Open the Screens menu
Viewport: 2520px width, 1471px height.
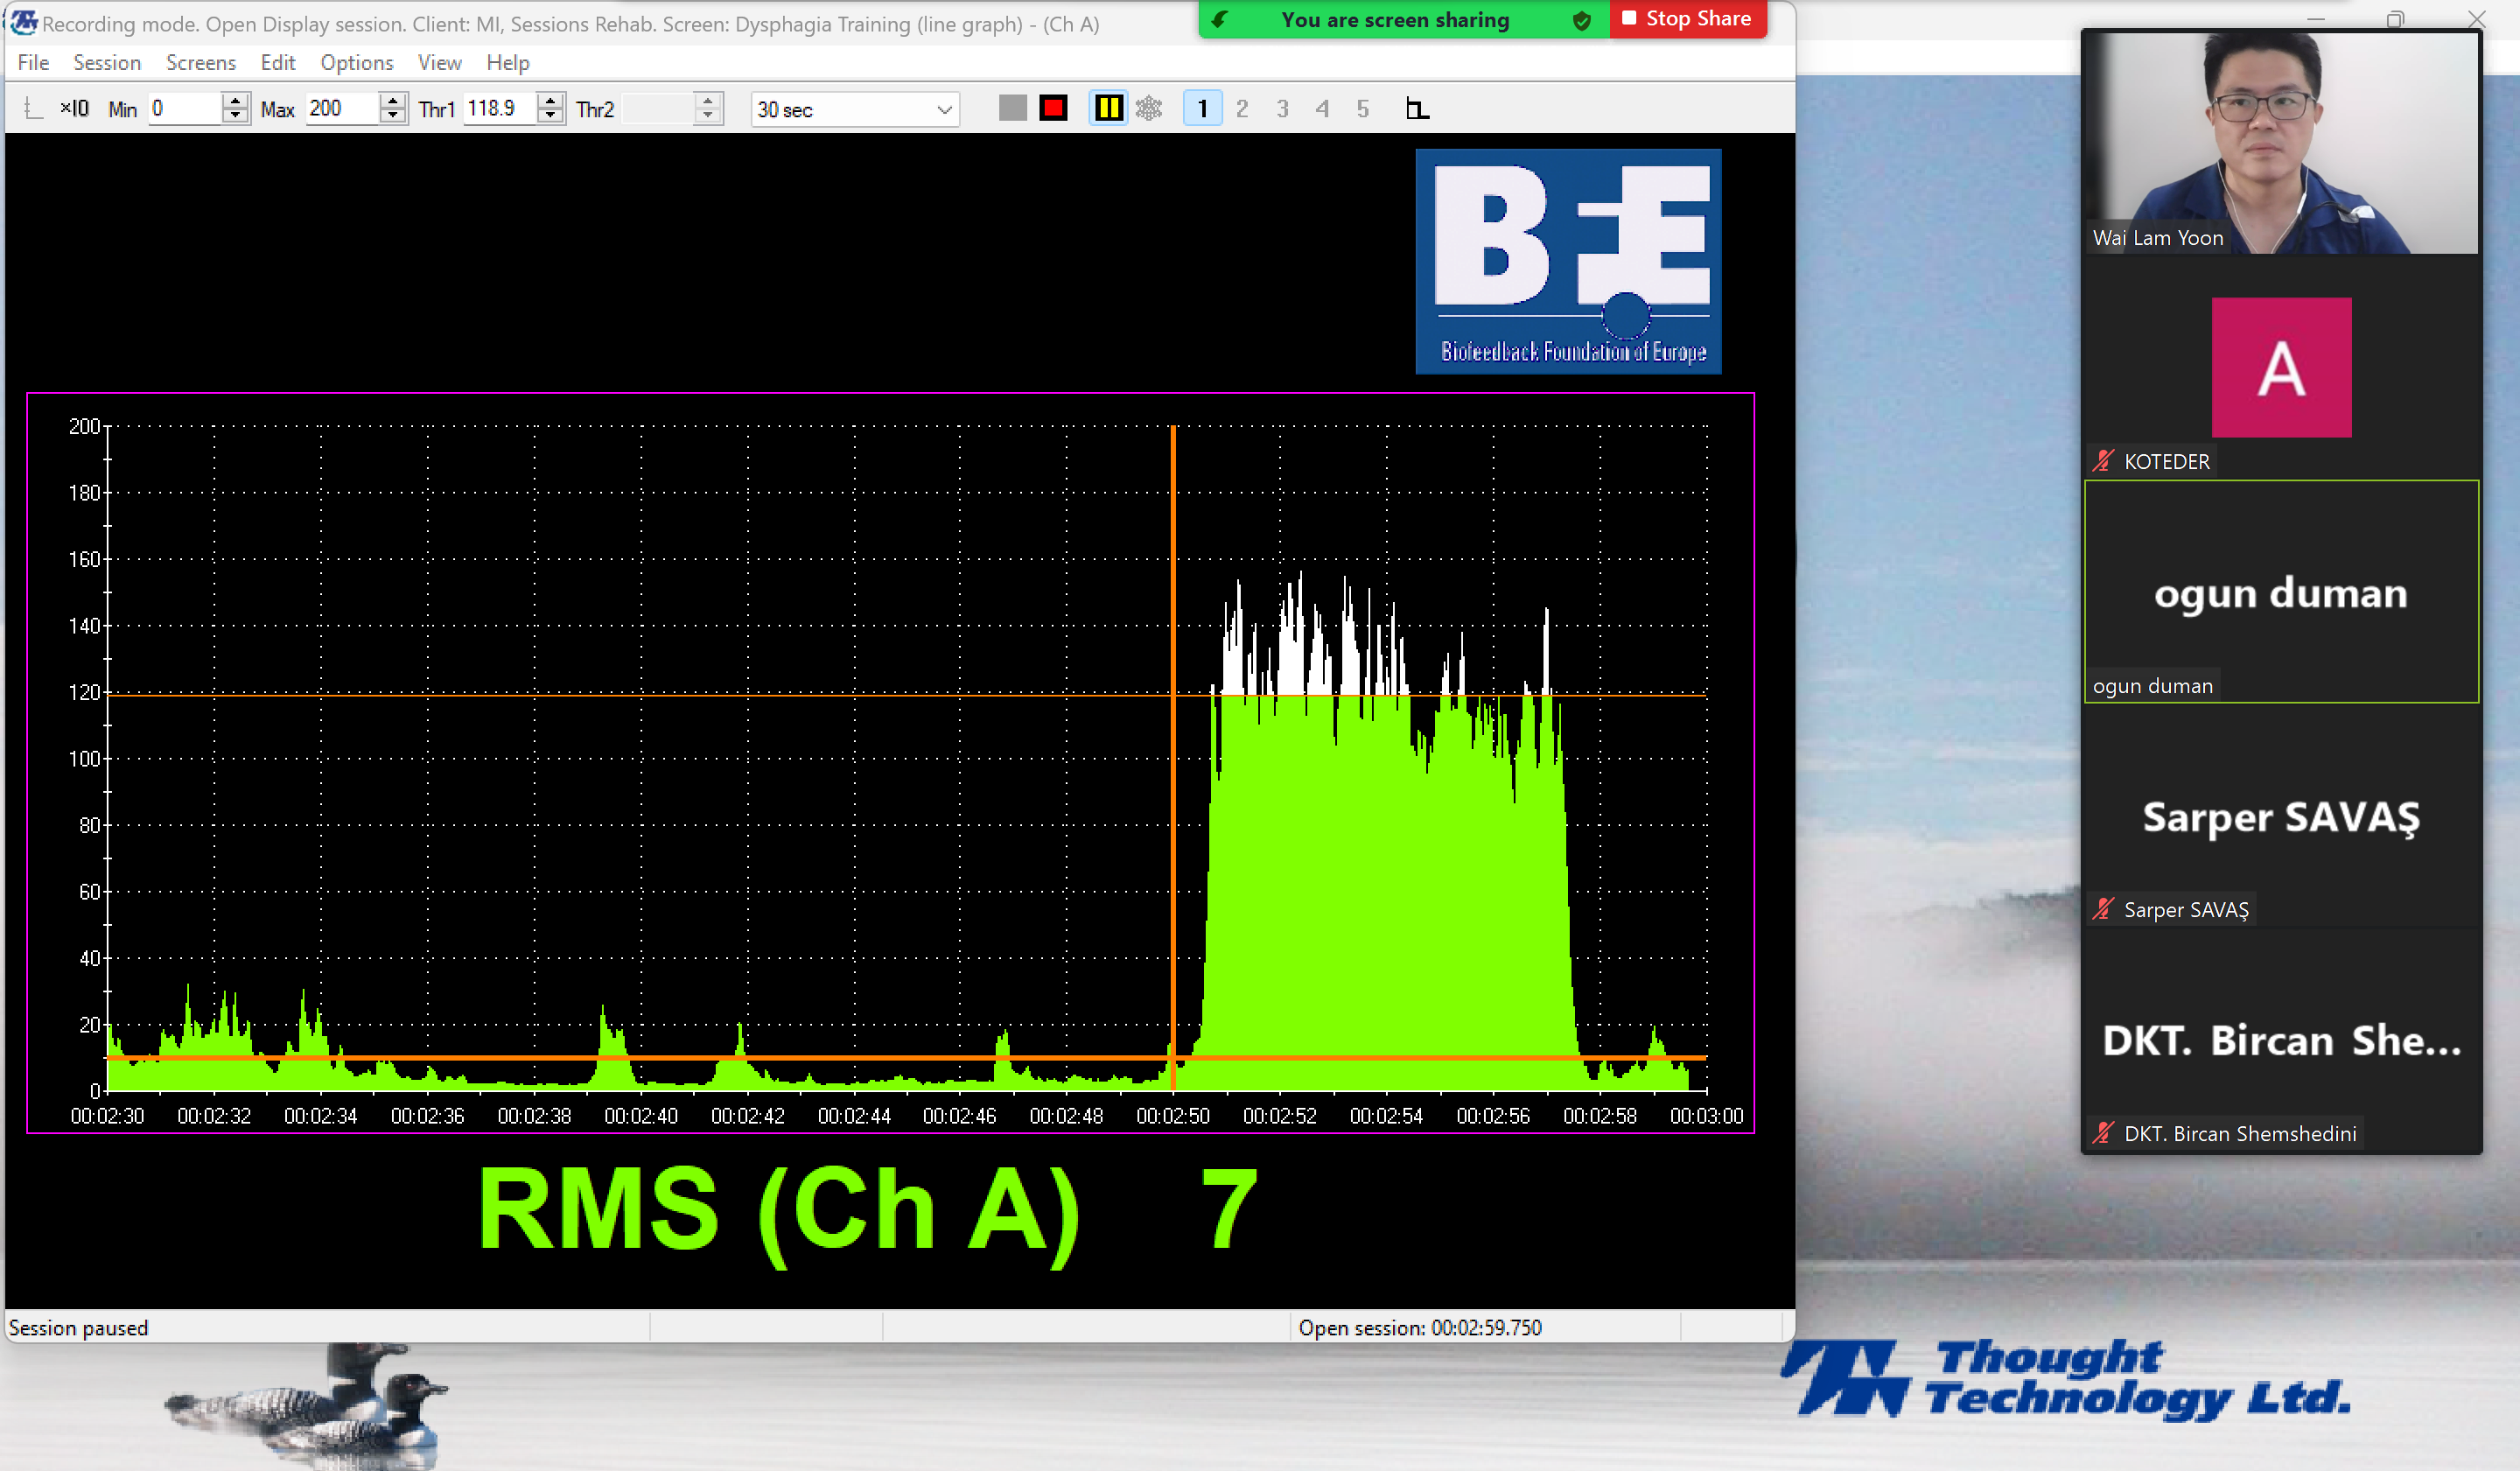pyautogui.click(x=200, y=62)
